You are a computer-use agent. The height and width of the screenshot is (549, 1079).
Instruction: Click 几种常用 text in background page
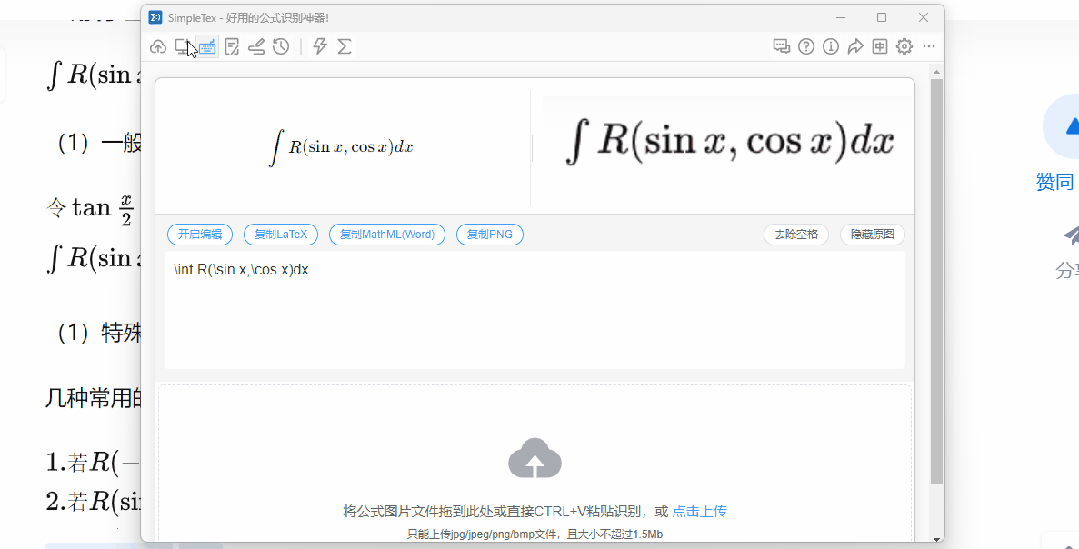(94, 398)
